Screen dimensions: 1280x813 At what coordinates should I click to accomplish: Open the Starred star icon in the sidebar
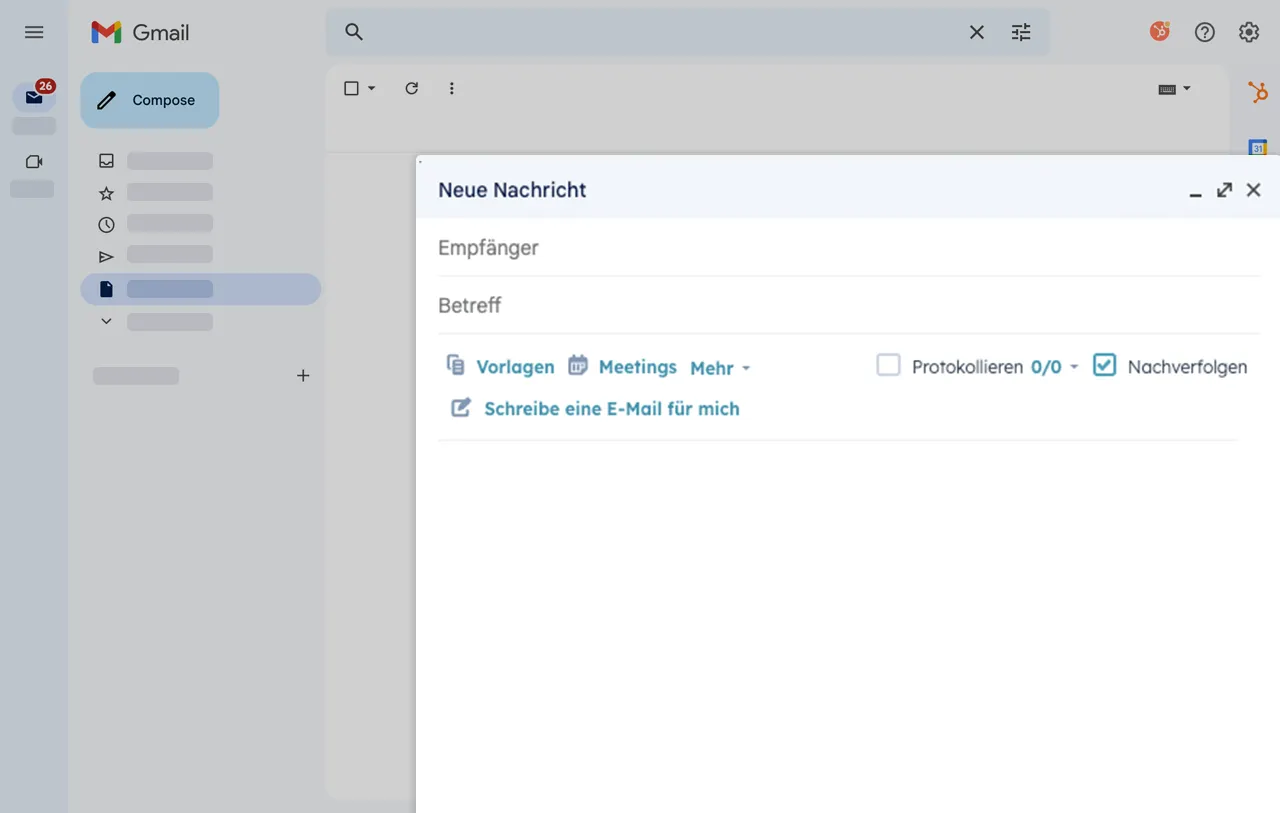point(107,192)
